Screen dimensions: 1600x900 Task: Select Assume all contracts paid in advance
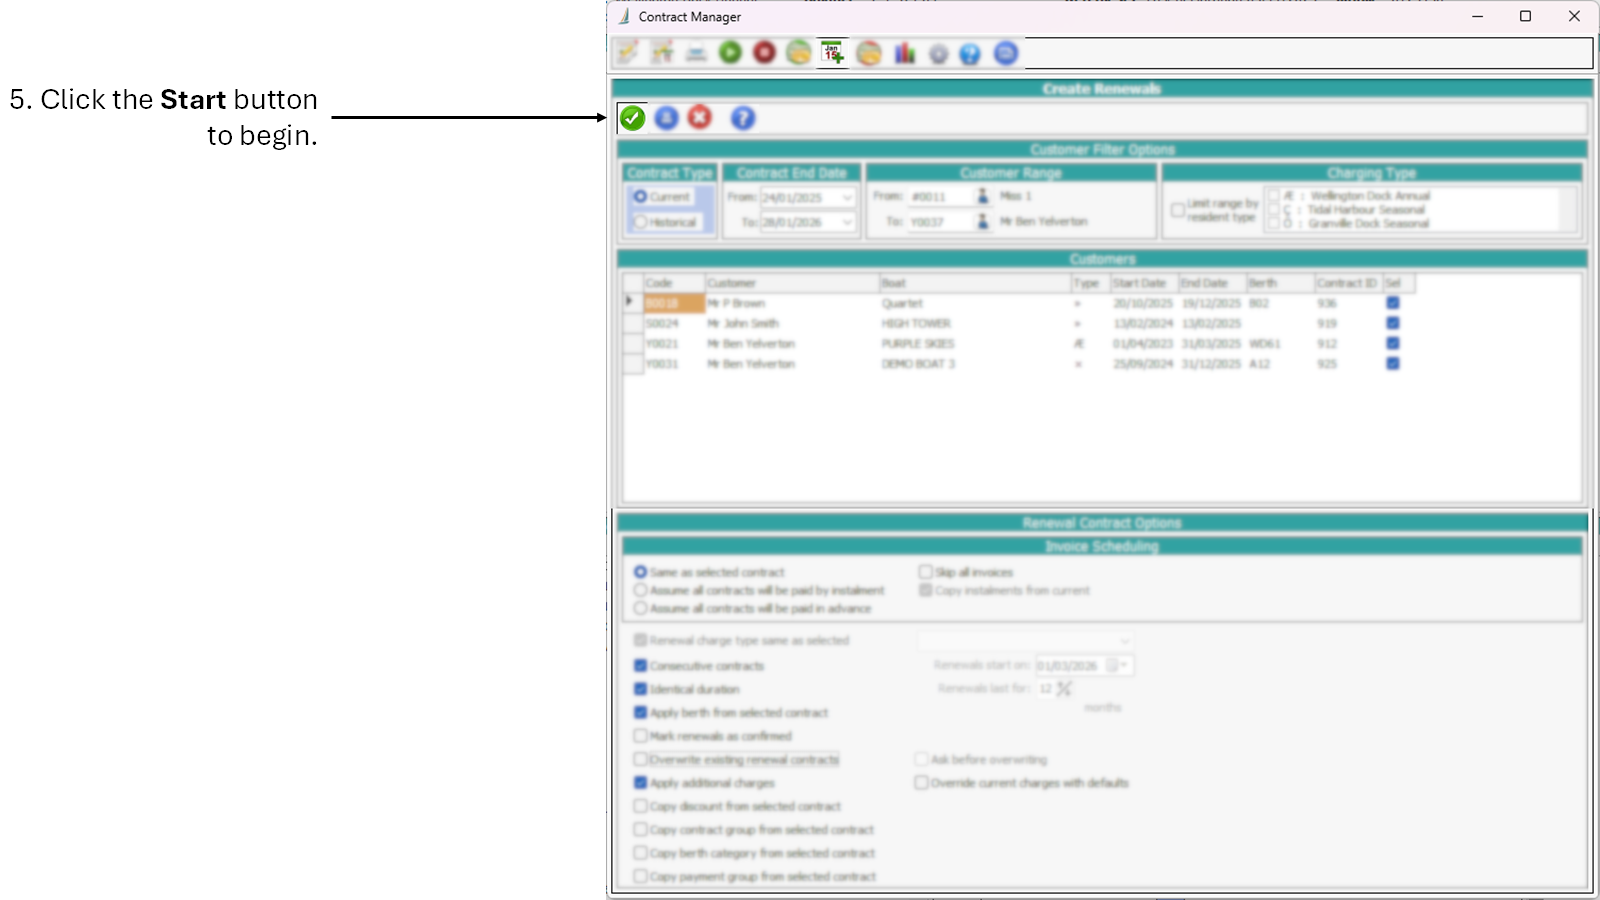point(641,608)
